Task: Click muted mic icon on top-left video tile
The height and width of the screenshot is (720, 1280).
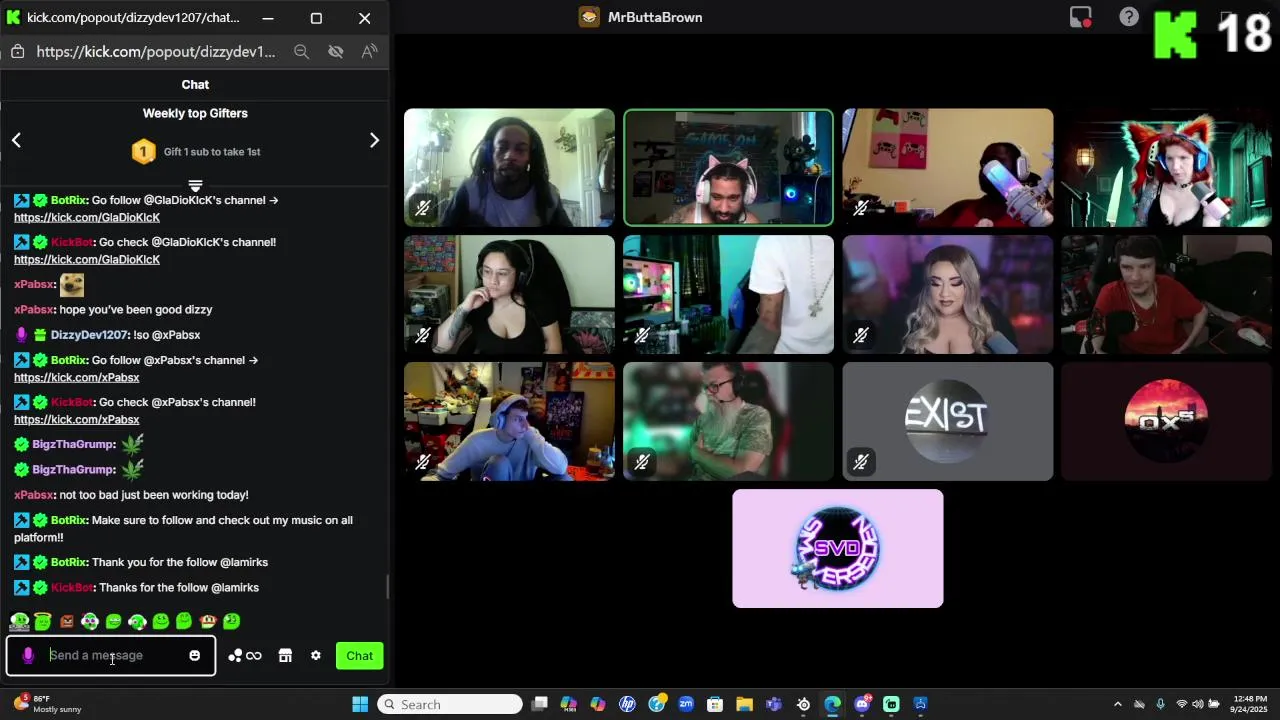Action: pyautogui.click(x=423, y=208)
